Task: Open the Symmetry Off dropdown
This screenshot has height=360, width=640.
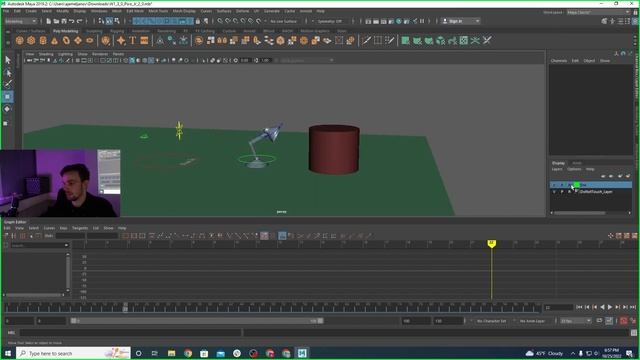Action: (x=331, y=21)
